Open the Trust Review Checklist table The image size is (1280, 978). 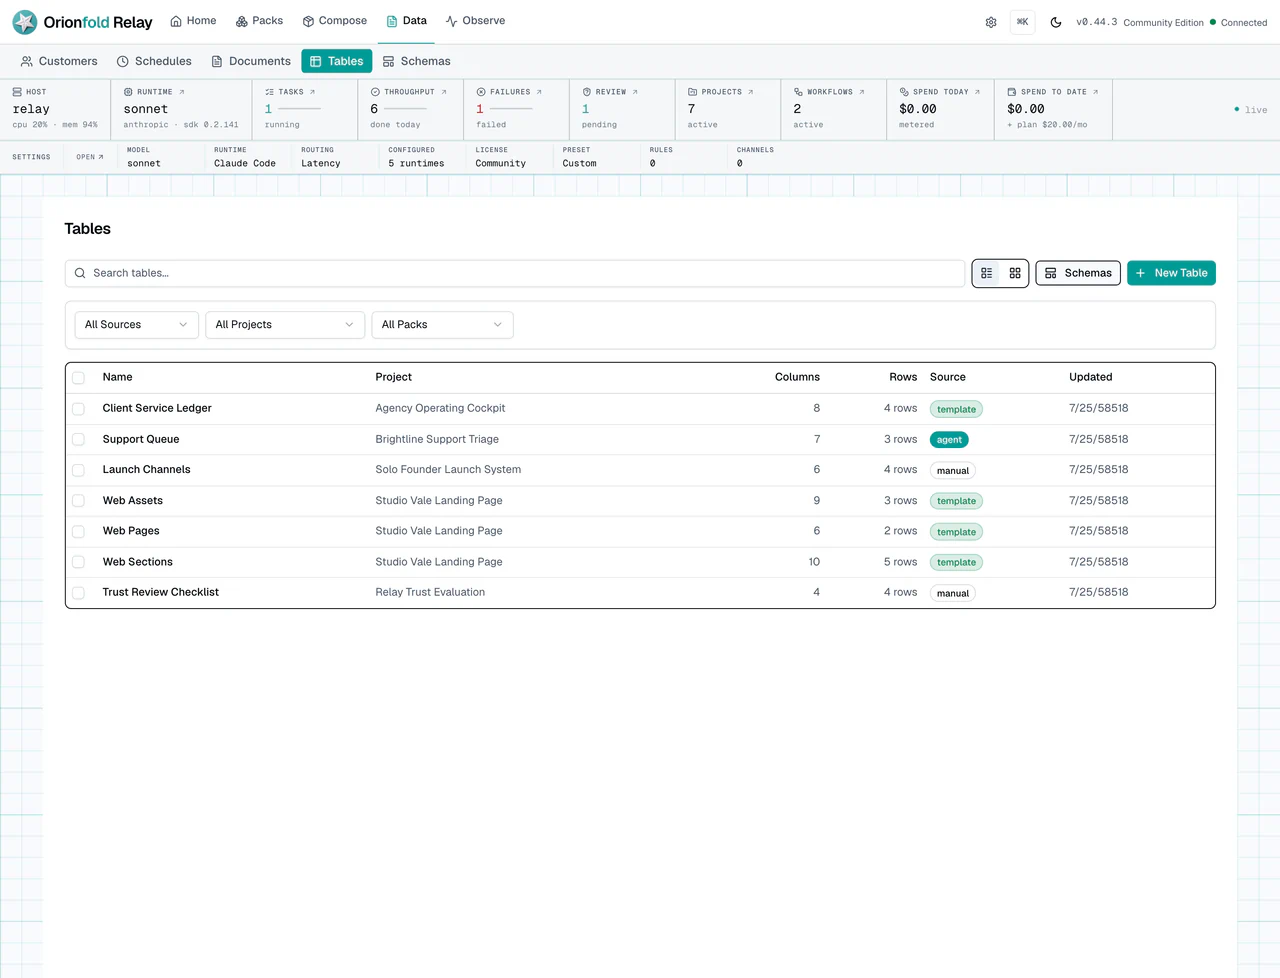point(160,592)
